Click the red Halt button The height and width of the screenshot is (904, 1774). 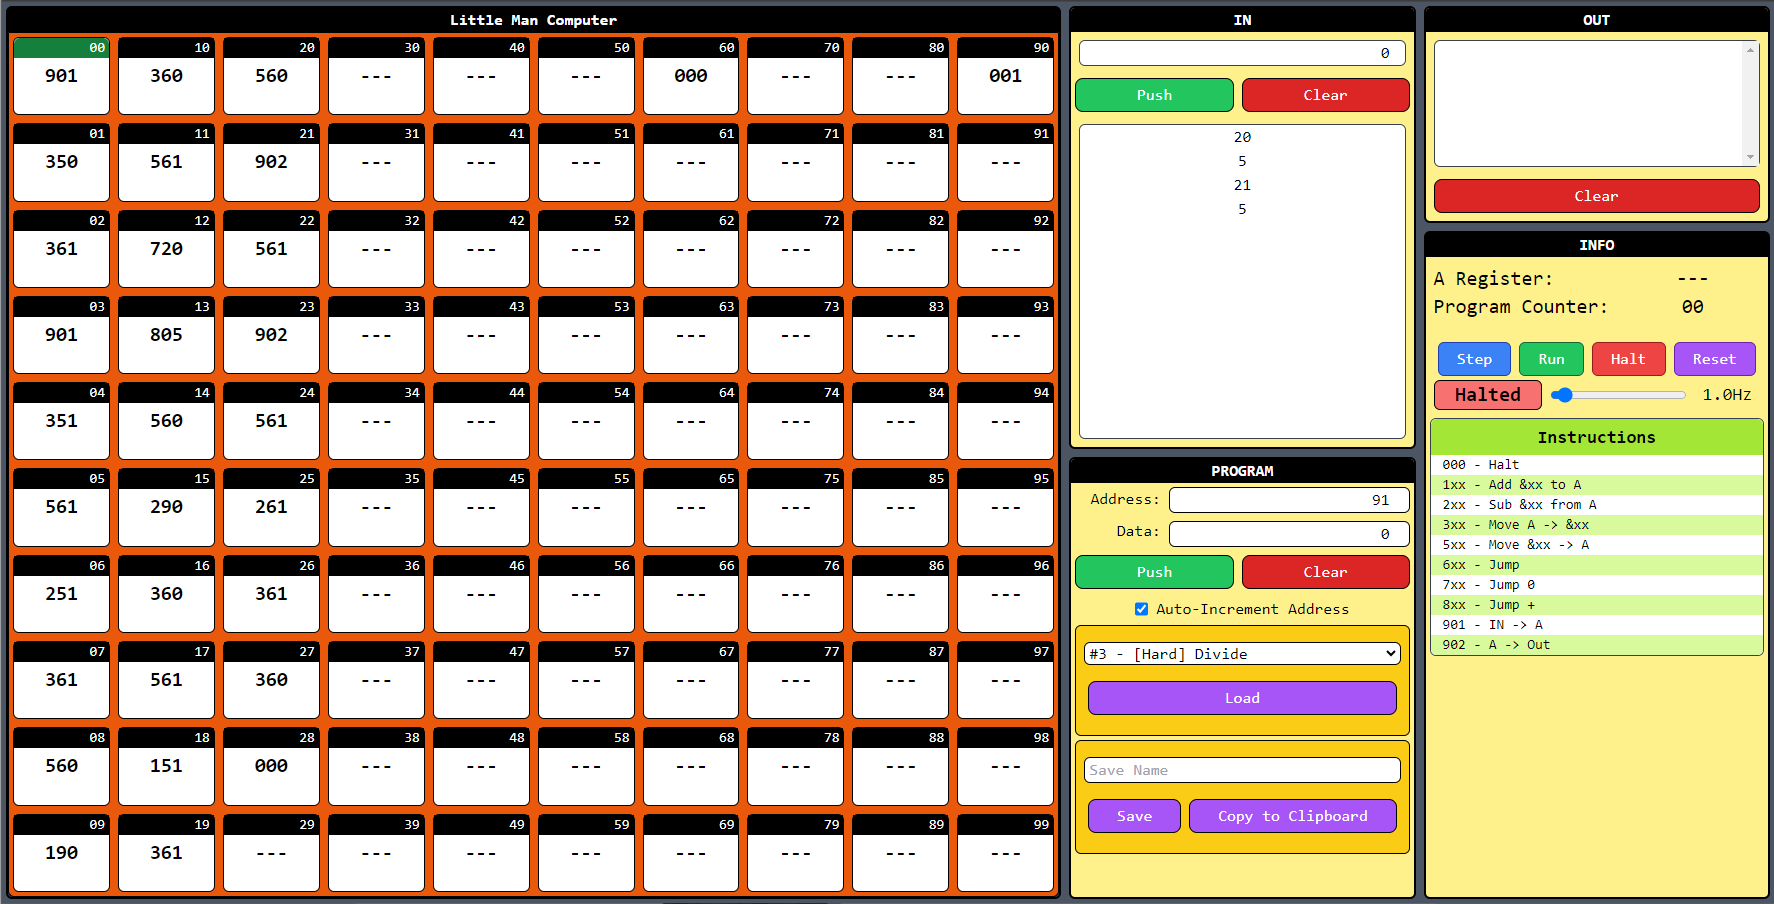[x=1627, y=359]
